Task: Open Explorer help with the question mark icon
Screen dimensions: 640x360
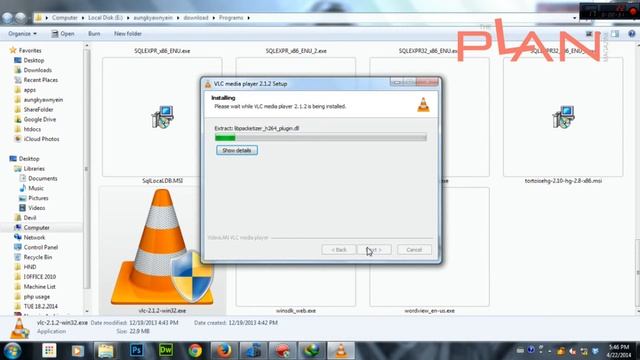Action: click(x=631, y=34)
